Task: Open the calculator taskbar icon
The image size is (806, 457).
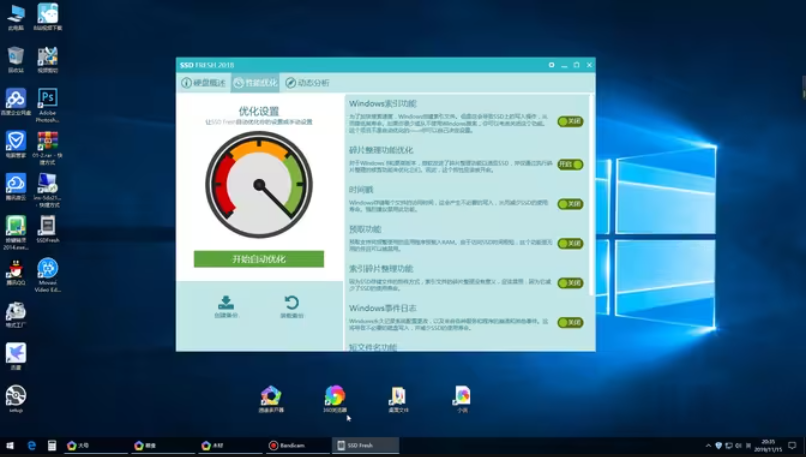Action: click(x=52, y=446)
